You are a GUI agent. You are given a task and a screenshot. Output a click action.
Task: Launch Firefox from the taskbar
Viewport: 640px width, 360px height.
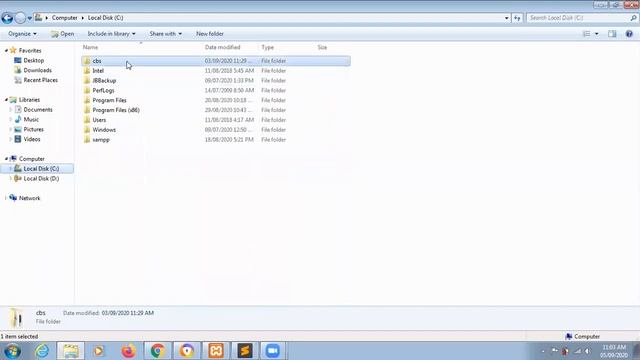coord(128,351)
